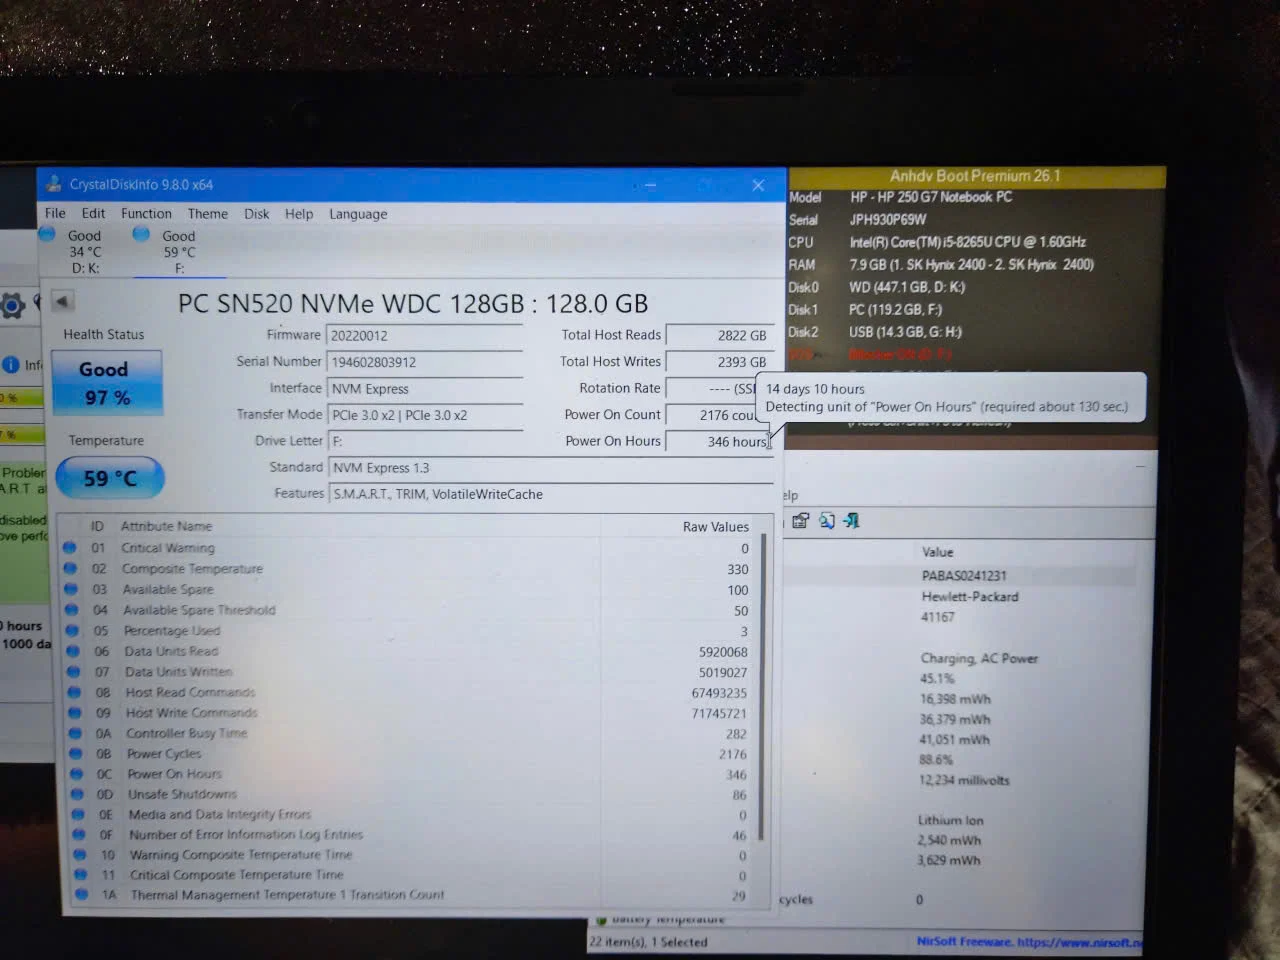Click the status circle for Controller Busy Time
The height and width of the screenshot is (960, 1280).
click(x=76, y=733)
